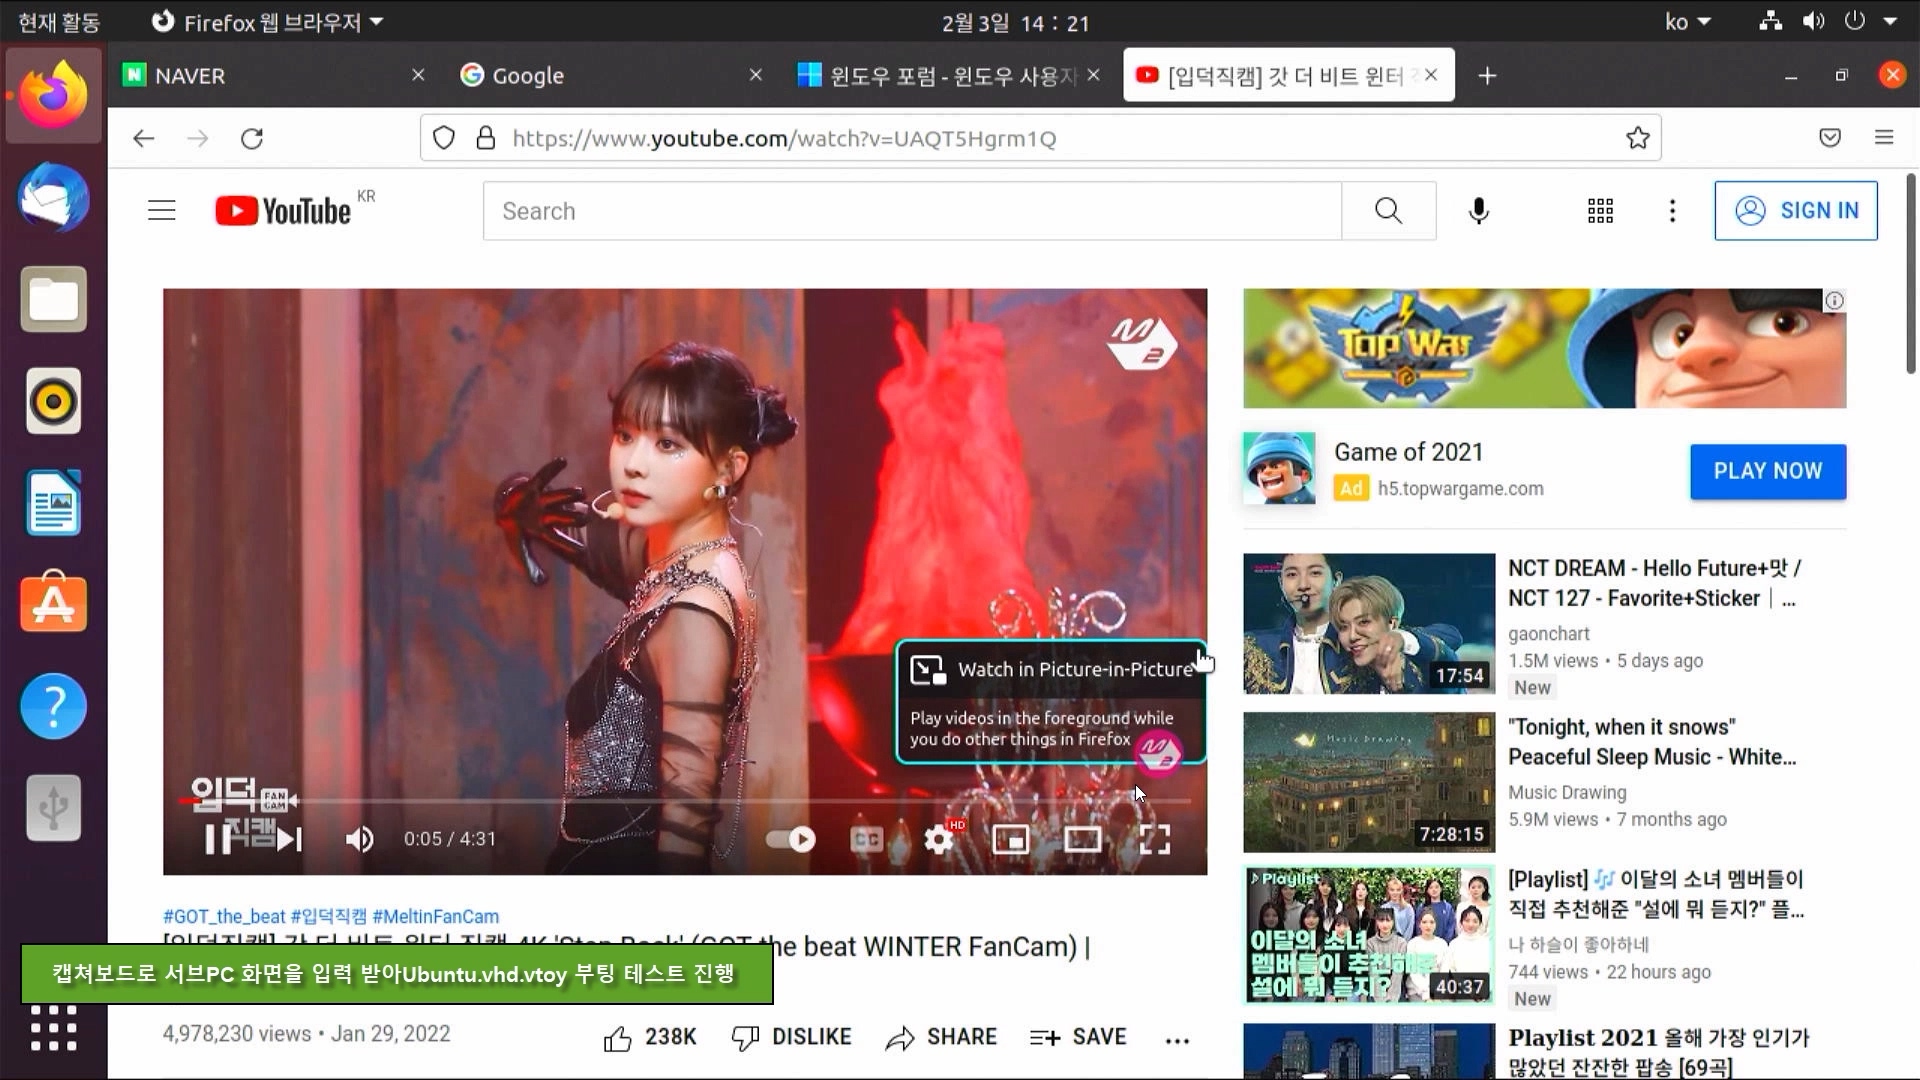Mute the video volume speaker

click(x=359, y=840)
